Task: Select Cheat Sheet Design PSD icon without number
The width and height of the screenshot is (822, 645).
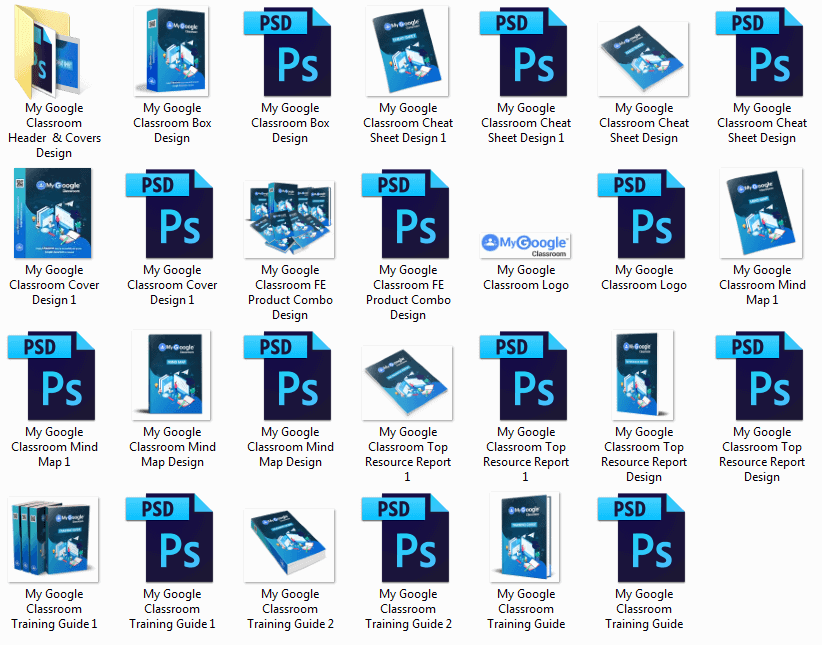Action: coord(759,51)
